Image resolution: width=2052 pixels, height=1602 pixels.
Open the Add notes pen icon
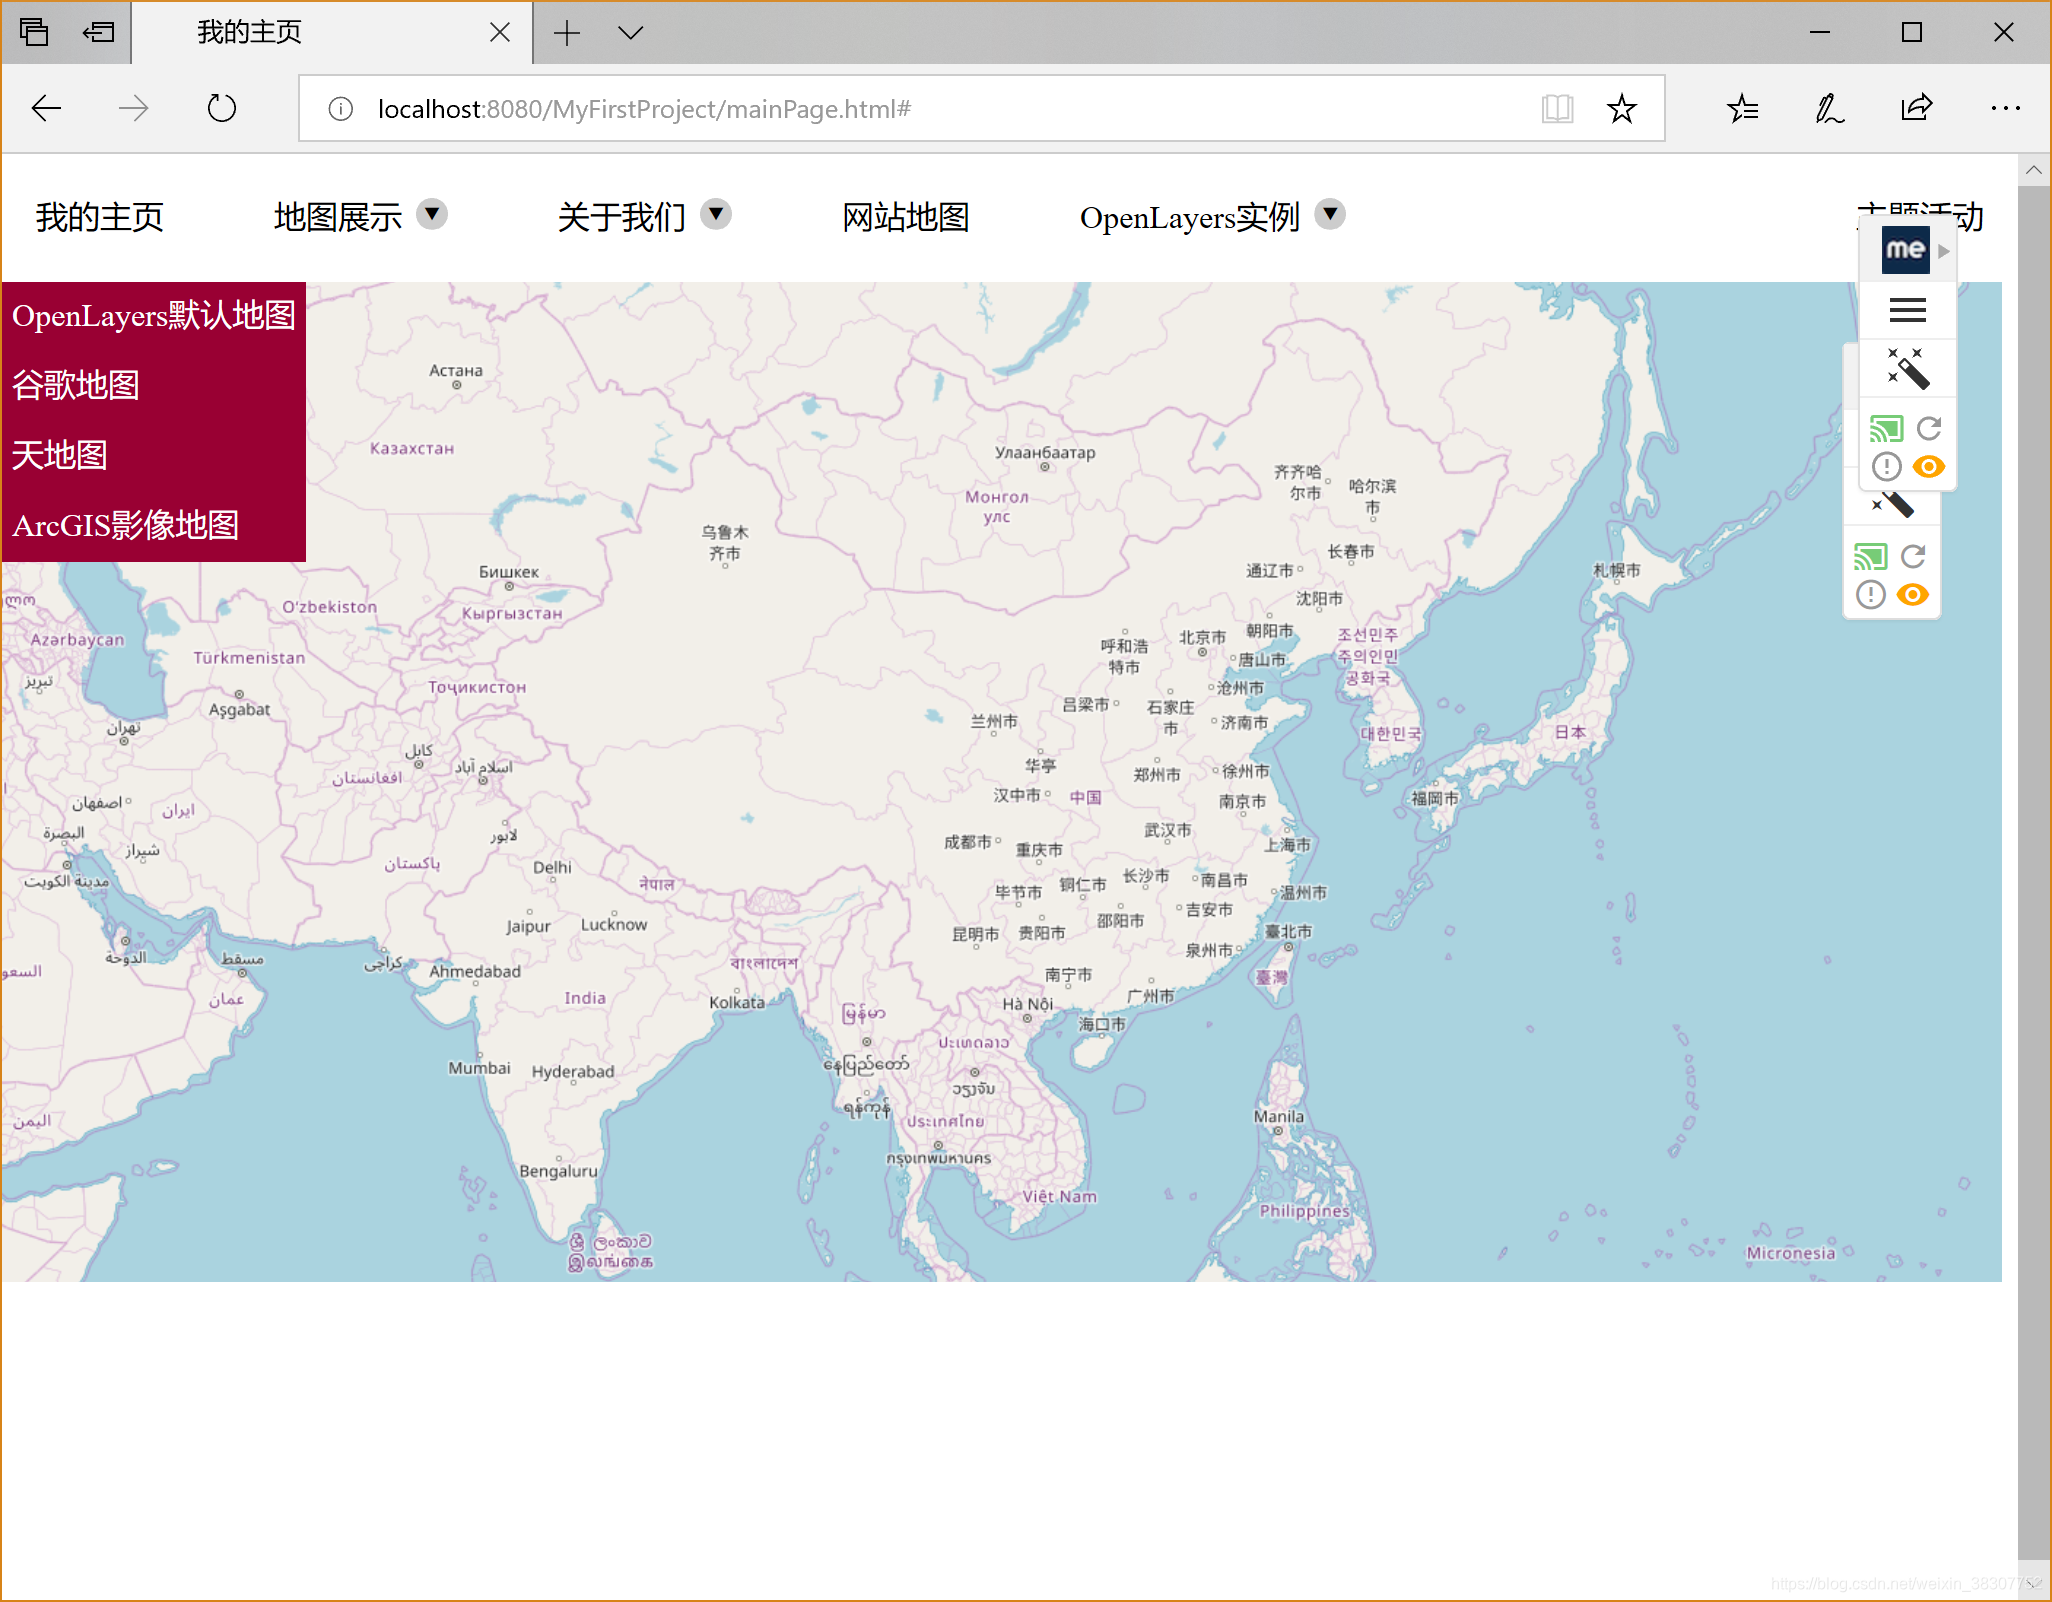click(1829, 109)
